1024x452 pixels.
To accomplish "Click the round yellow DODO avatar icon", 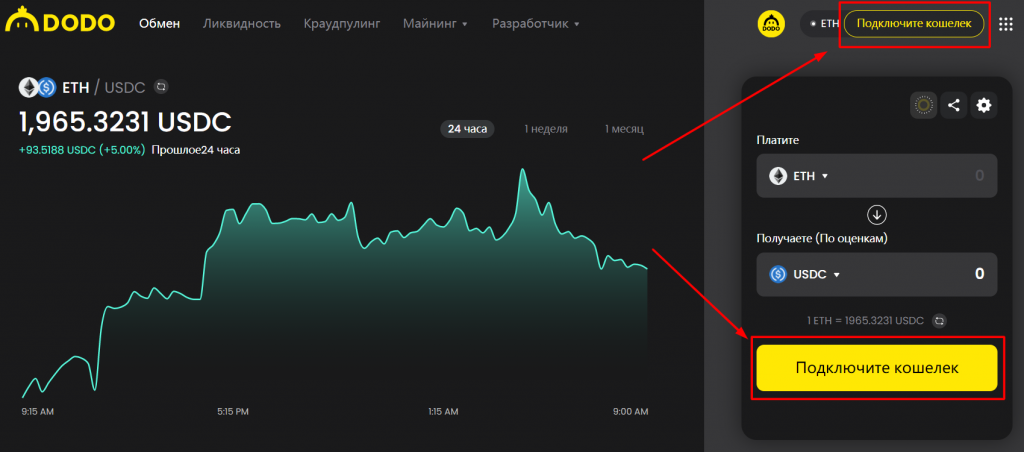I will (x=771, y=24).
